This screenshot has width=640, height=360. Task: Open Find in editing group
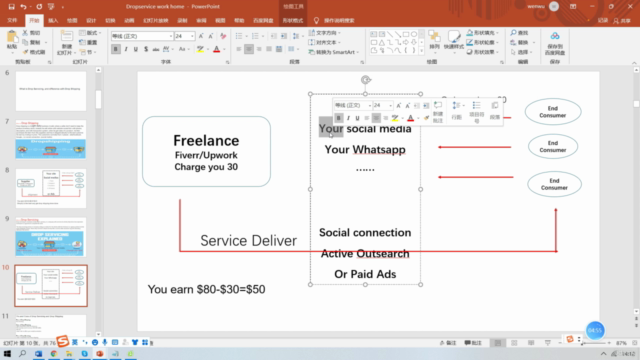(x=519, y=33)
